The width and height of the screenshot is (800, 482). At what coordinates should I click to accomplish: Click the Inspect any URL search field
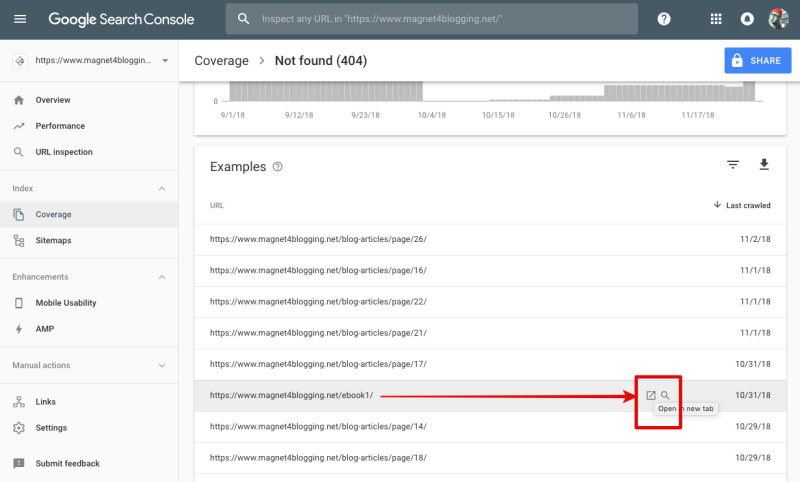(x=432, y=19)
